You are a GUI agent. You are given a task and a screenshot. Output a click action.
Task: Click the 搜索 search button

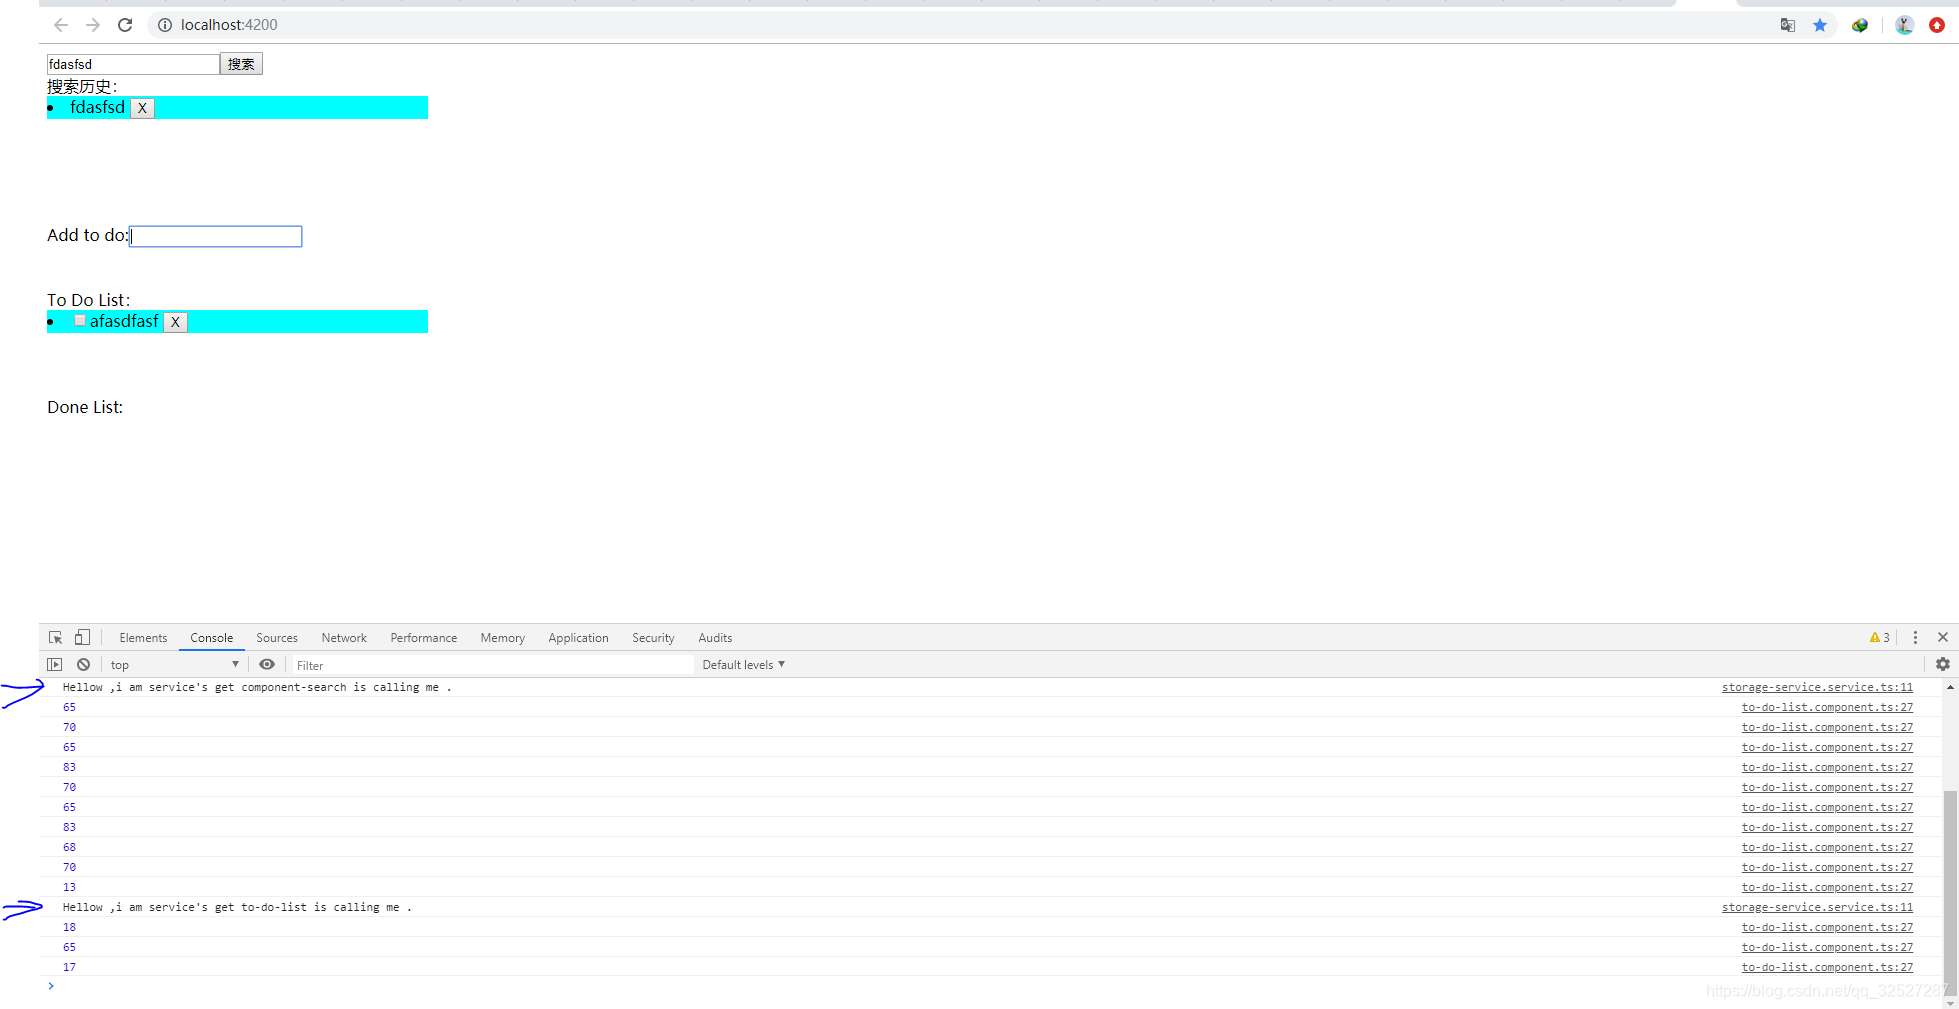pos(241,63)
